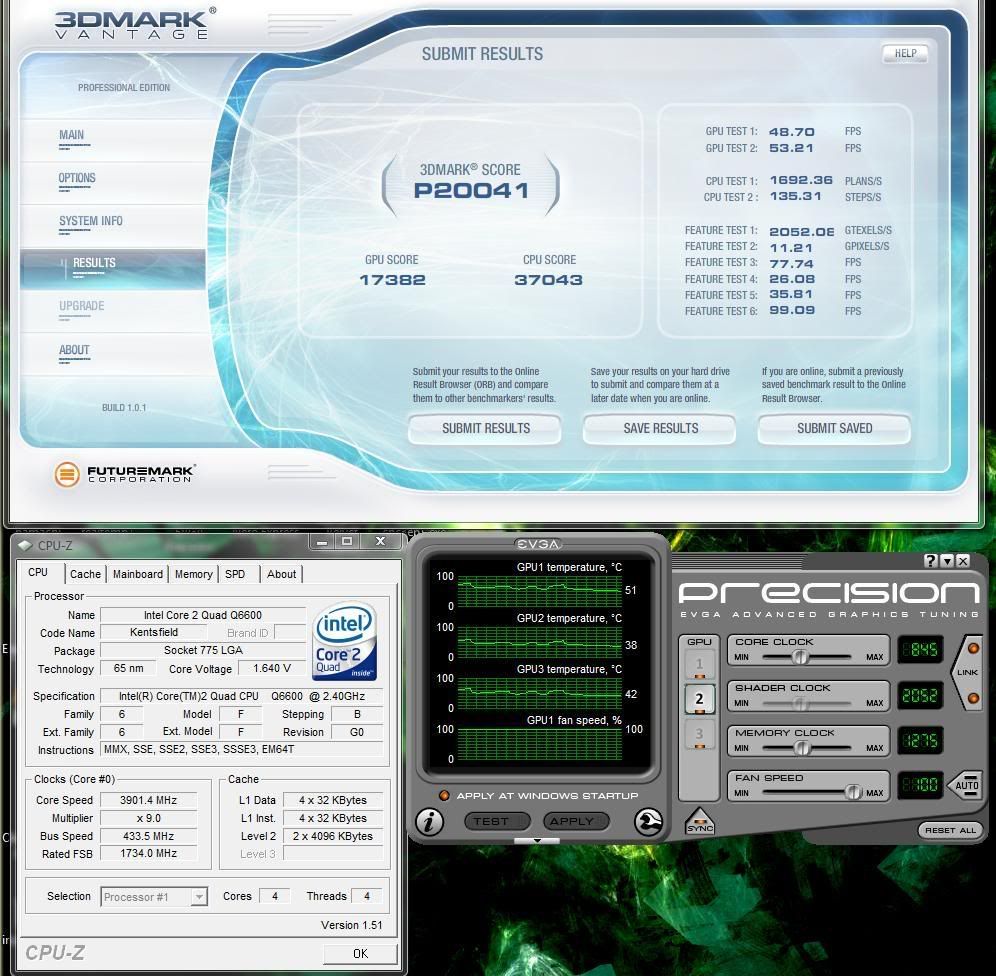Click the CPU-Z title bar icon

coord(25,545)
